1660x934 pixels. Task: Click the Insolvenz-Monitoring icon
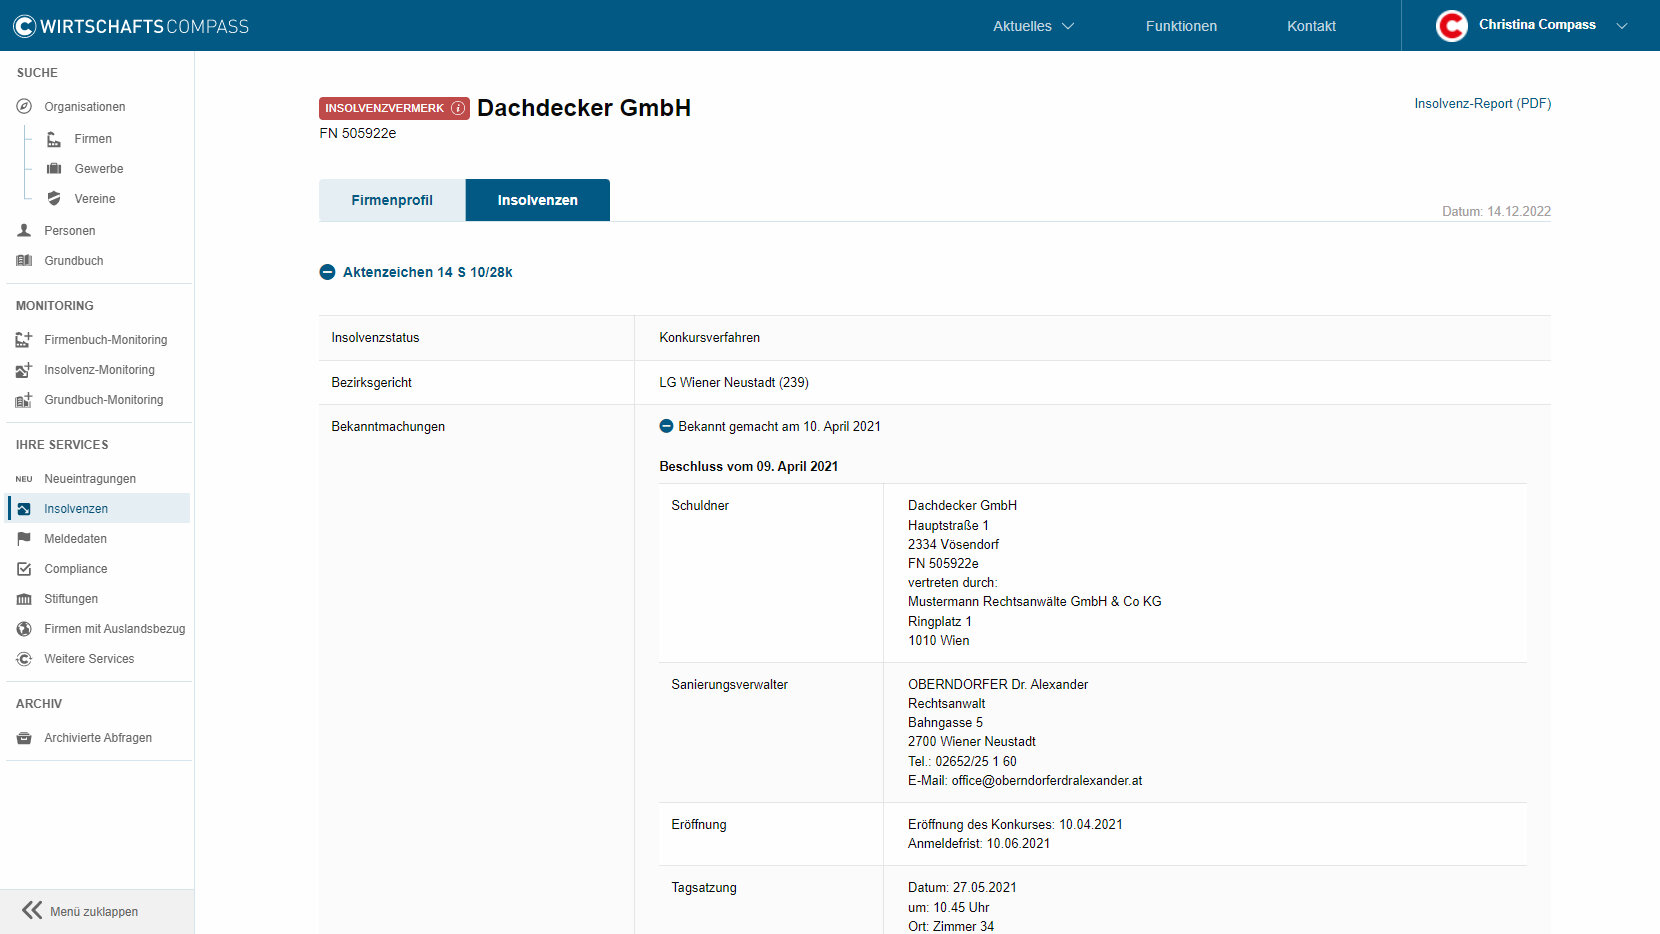[24, 370]
